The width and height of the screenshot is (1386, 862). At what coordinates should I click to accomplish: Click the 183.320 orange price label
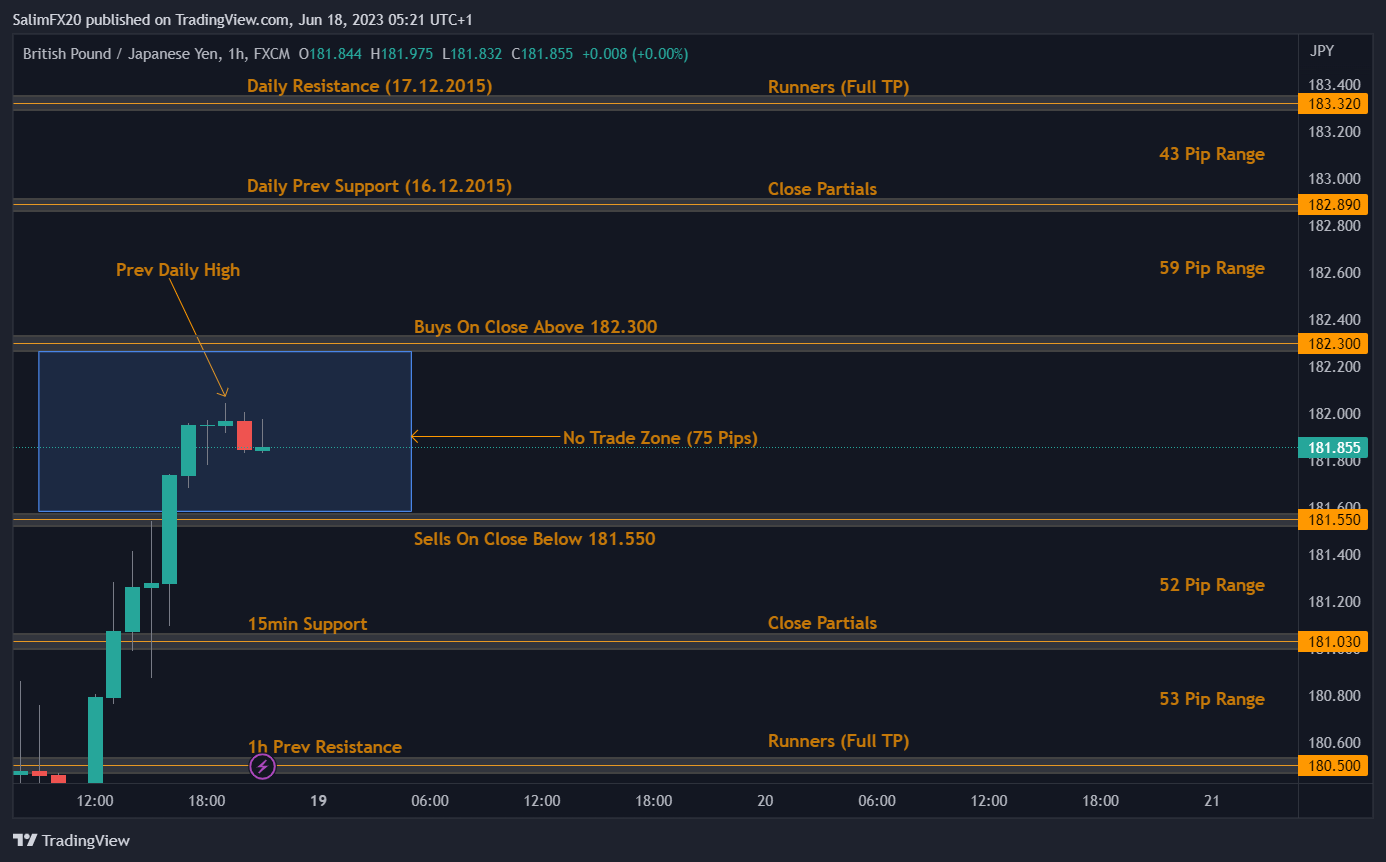[x=1331, y=103]
